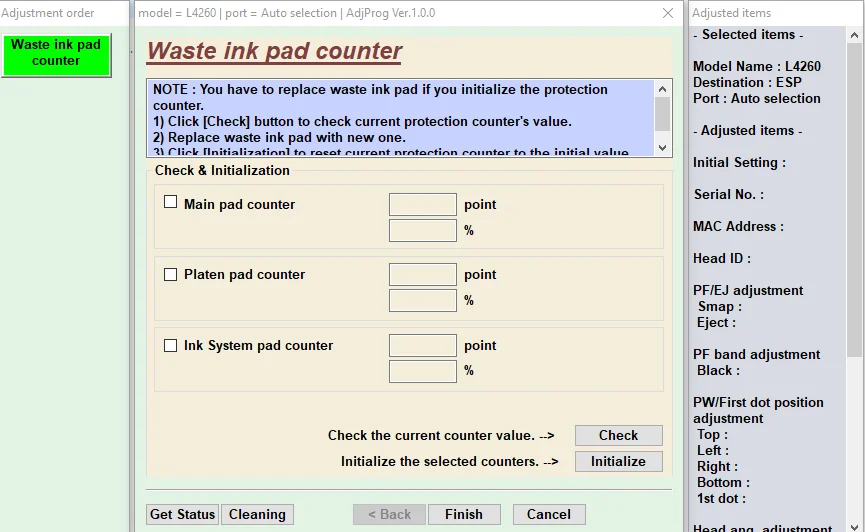The width and height of the screenshot is (865, 532).
Task: Click the Ink System pad counter point field
Action: click(423, 345)
